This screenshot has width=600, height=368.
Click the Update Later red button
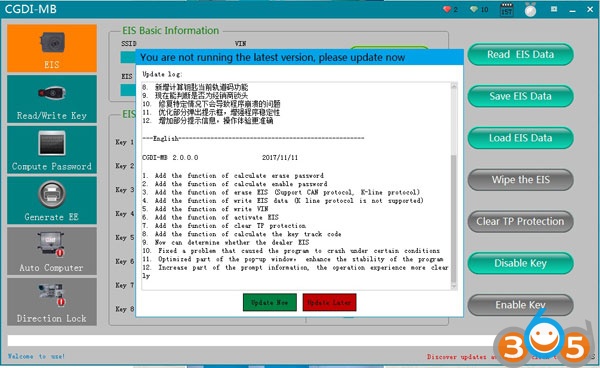coord(329,302)
